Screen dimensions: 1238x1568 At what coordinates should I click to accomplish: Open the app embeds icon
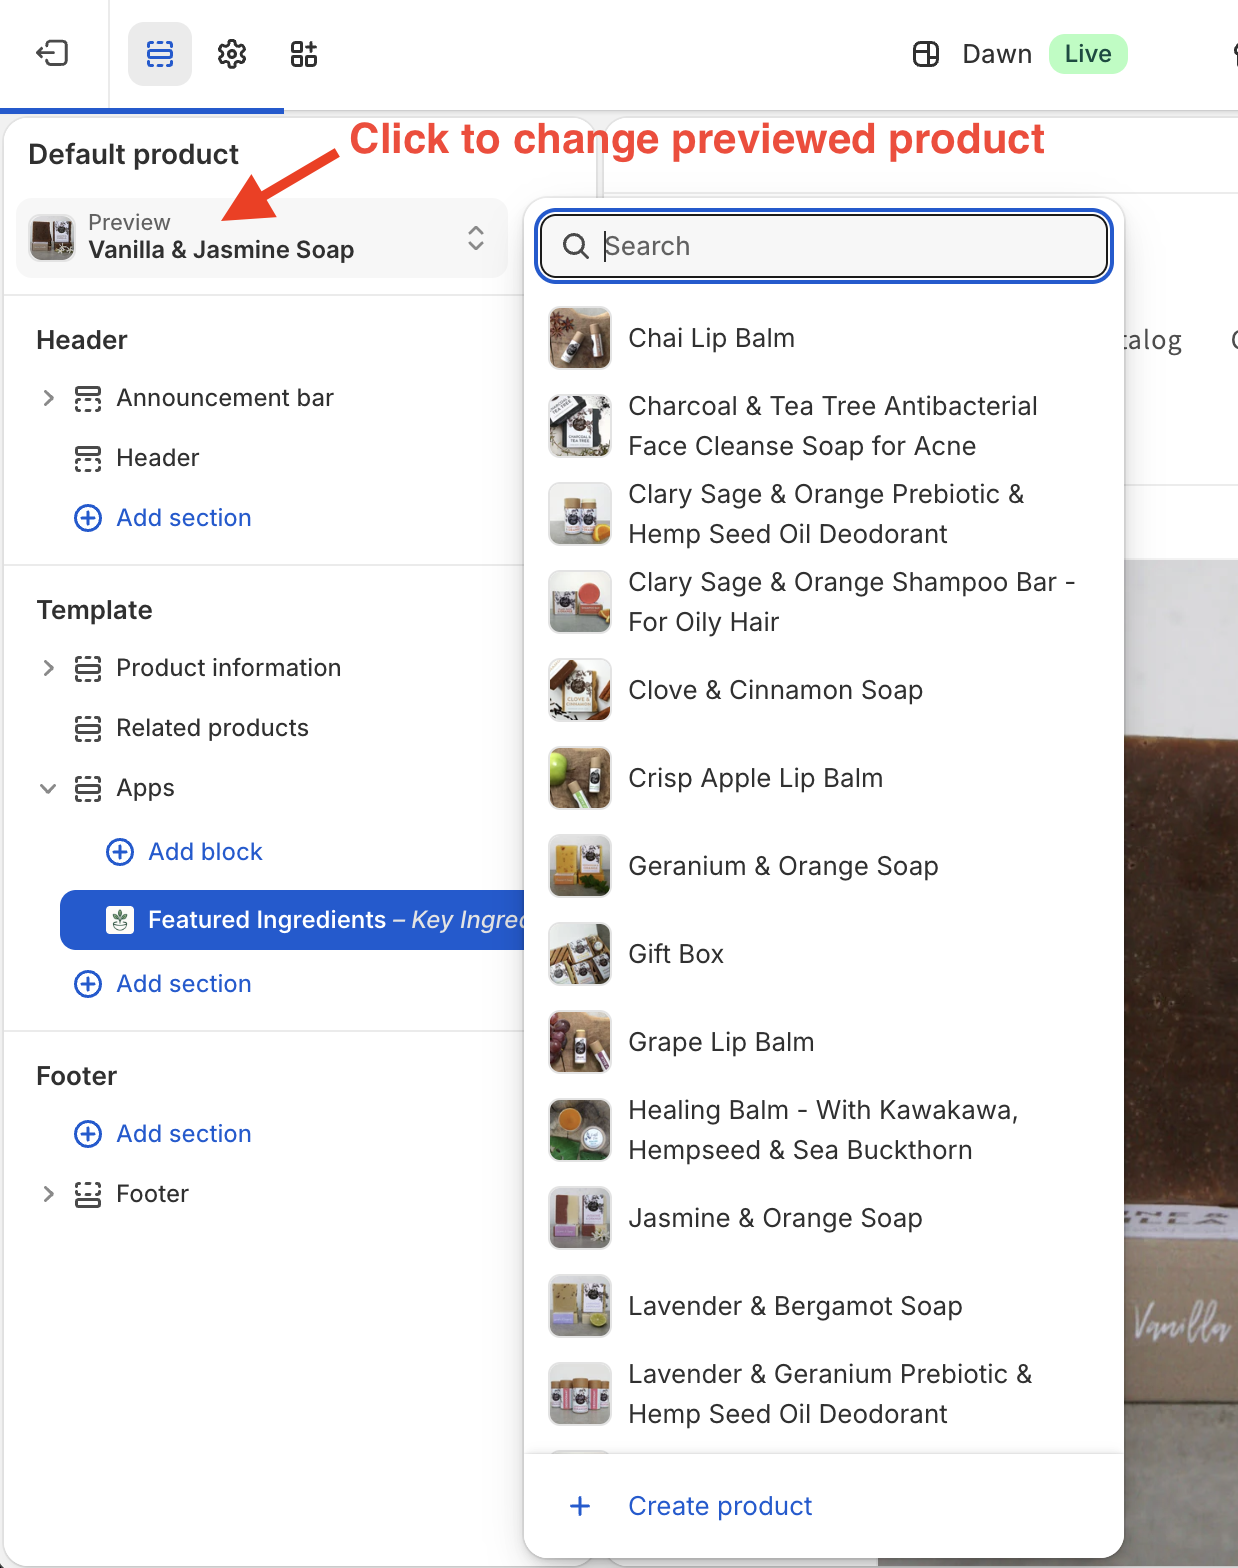[x=304, y=53]
